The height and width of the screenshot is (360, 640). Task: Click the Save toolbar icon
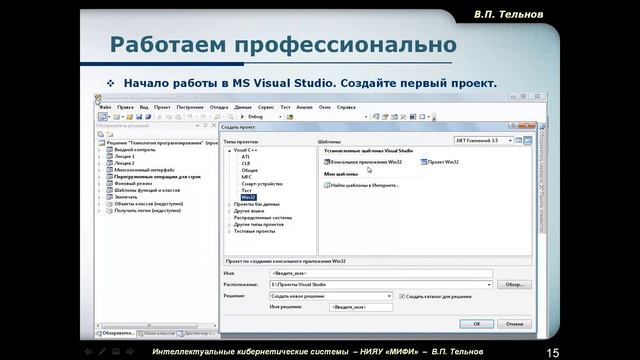(139, 117)
